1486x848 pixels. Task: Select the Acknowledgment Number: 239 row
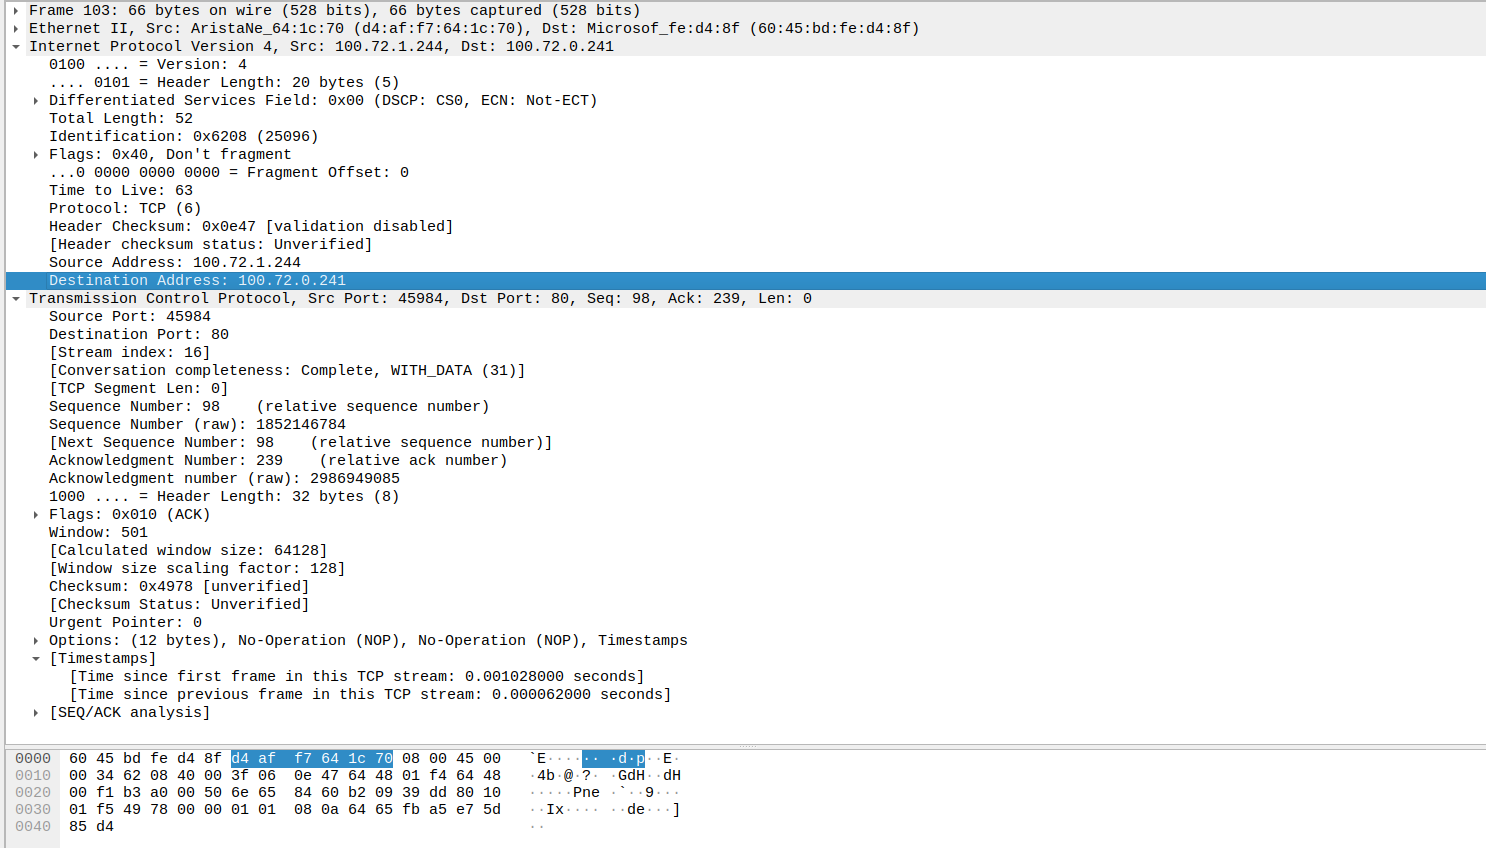pyautogui.click(x=746, y=460)
